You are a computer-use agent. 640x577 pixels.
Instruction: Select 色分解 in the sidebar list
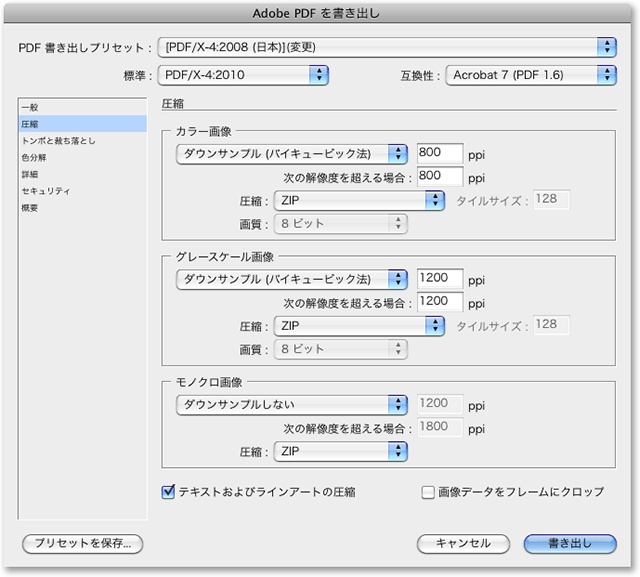coord(36,157)
